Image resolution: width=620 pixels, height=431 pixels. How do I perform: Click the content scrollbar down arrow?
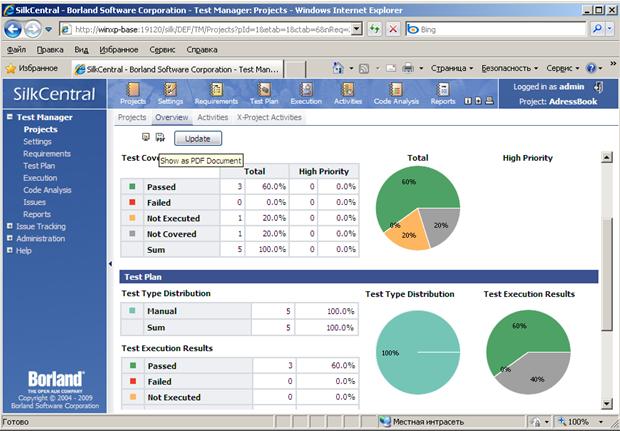point(607,403)
